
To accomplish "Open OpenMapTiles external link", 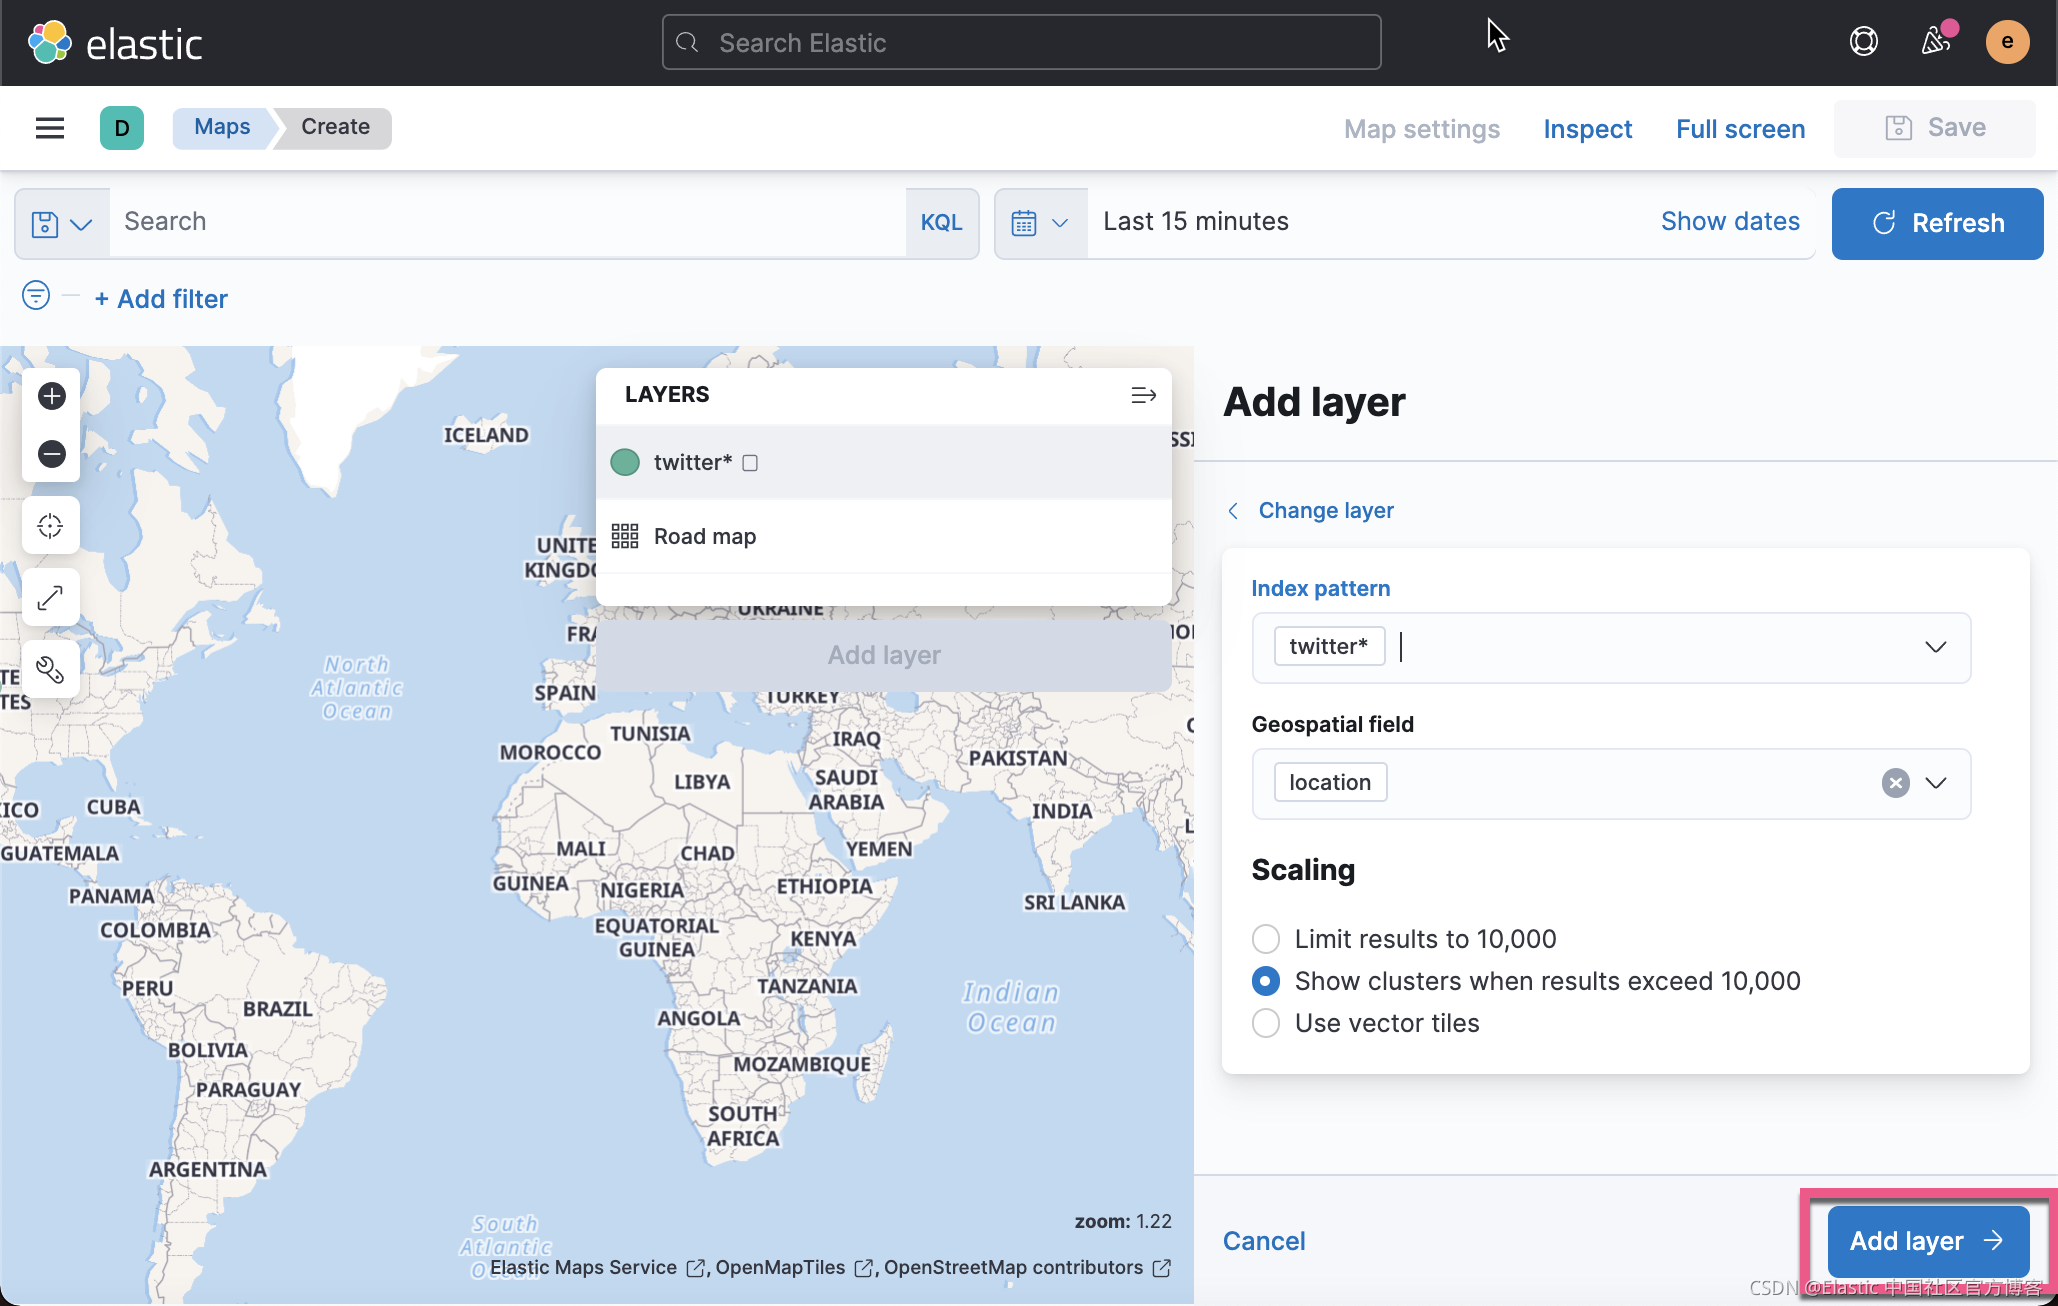I will [794, 1268].
